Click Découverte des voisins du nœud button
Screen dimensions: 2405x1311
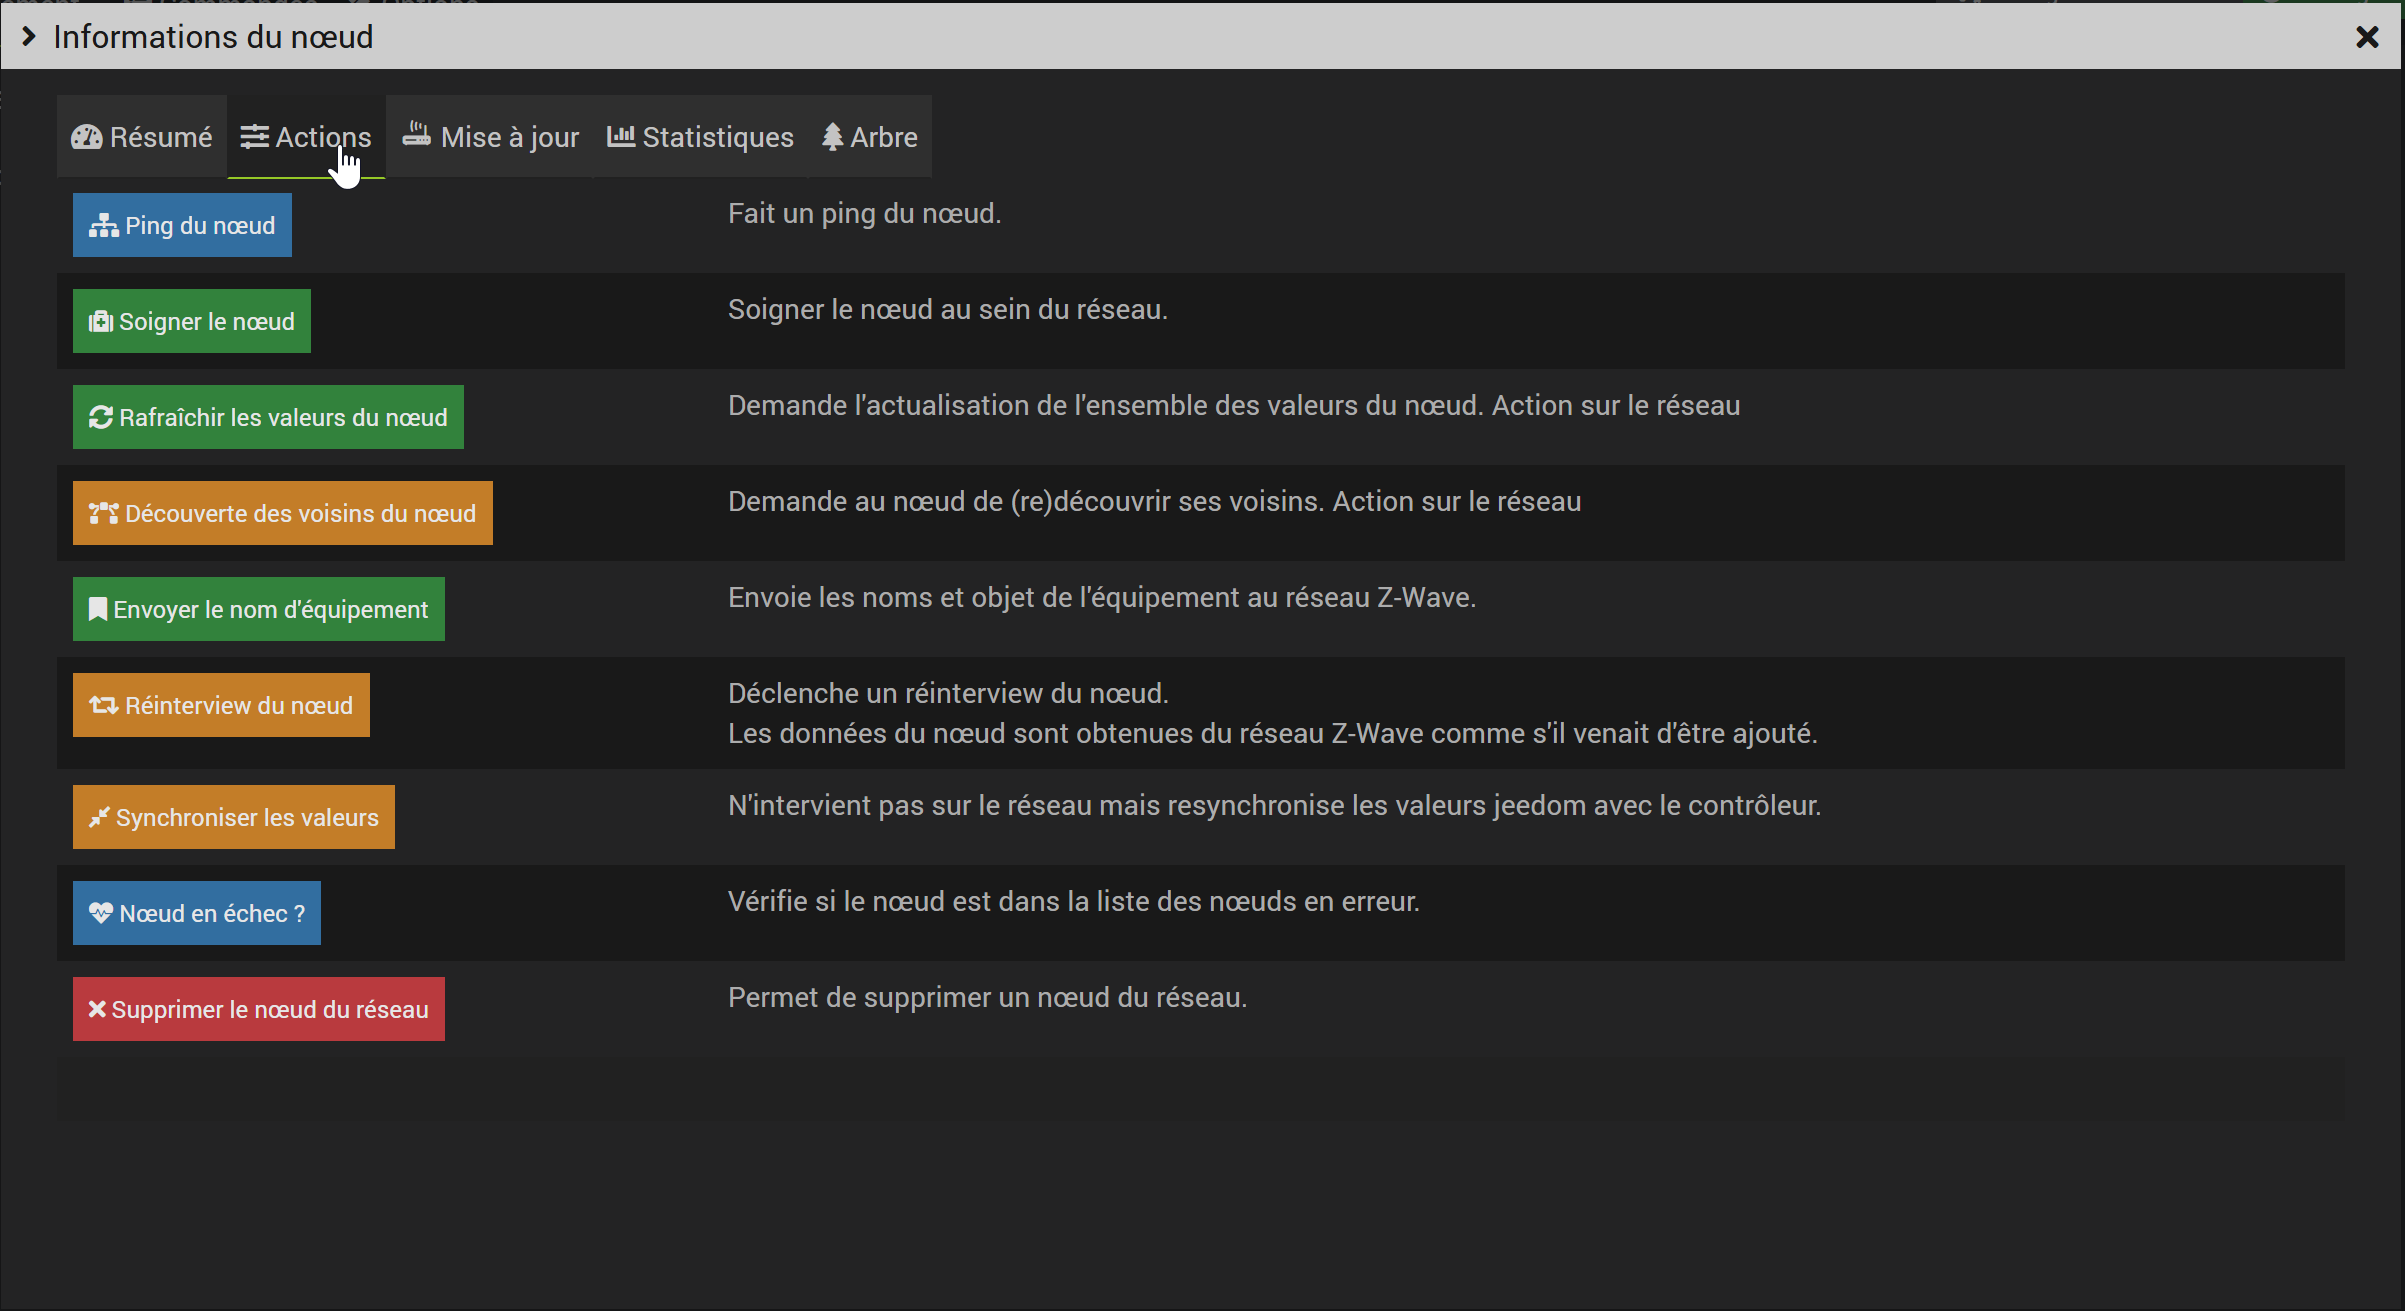point(283,513)
